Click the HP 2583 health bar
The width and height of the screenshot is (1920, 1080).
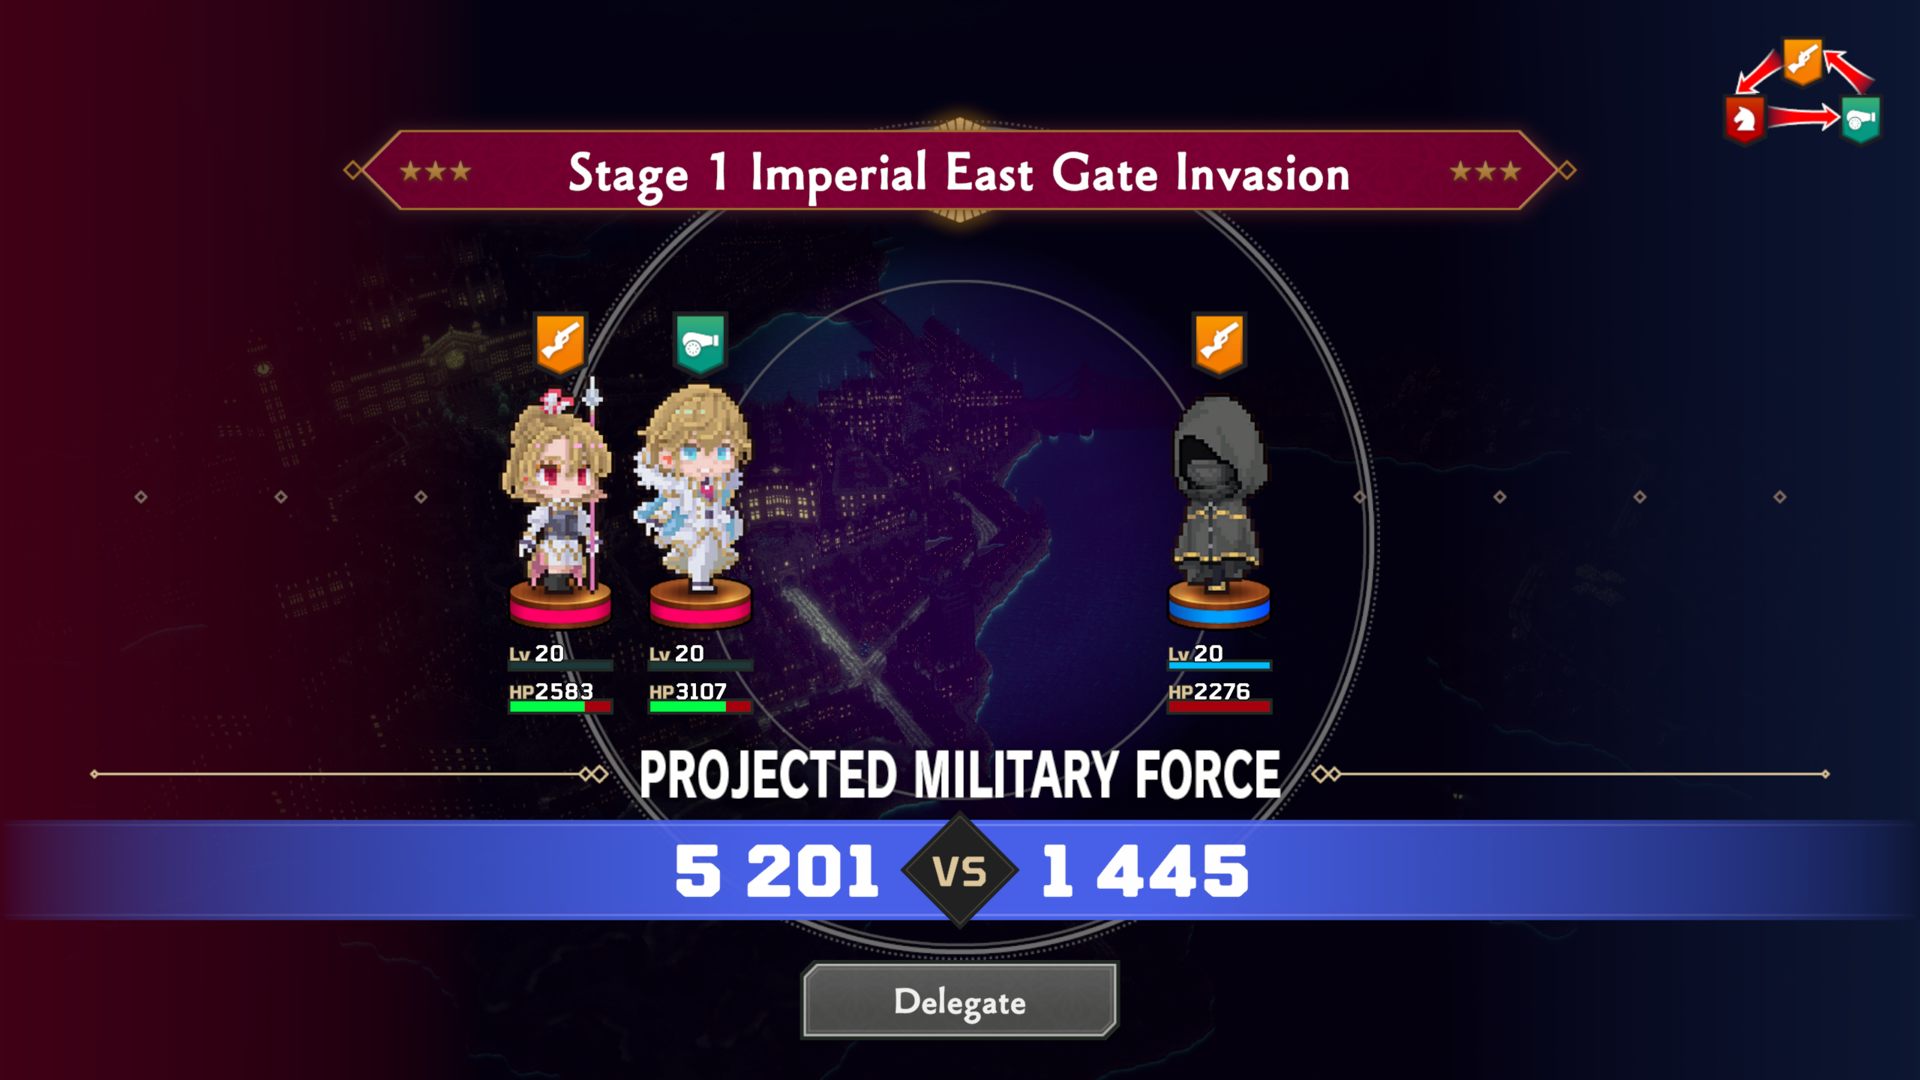click(560, 707)
